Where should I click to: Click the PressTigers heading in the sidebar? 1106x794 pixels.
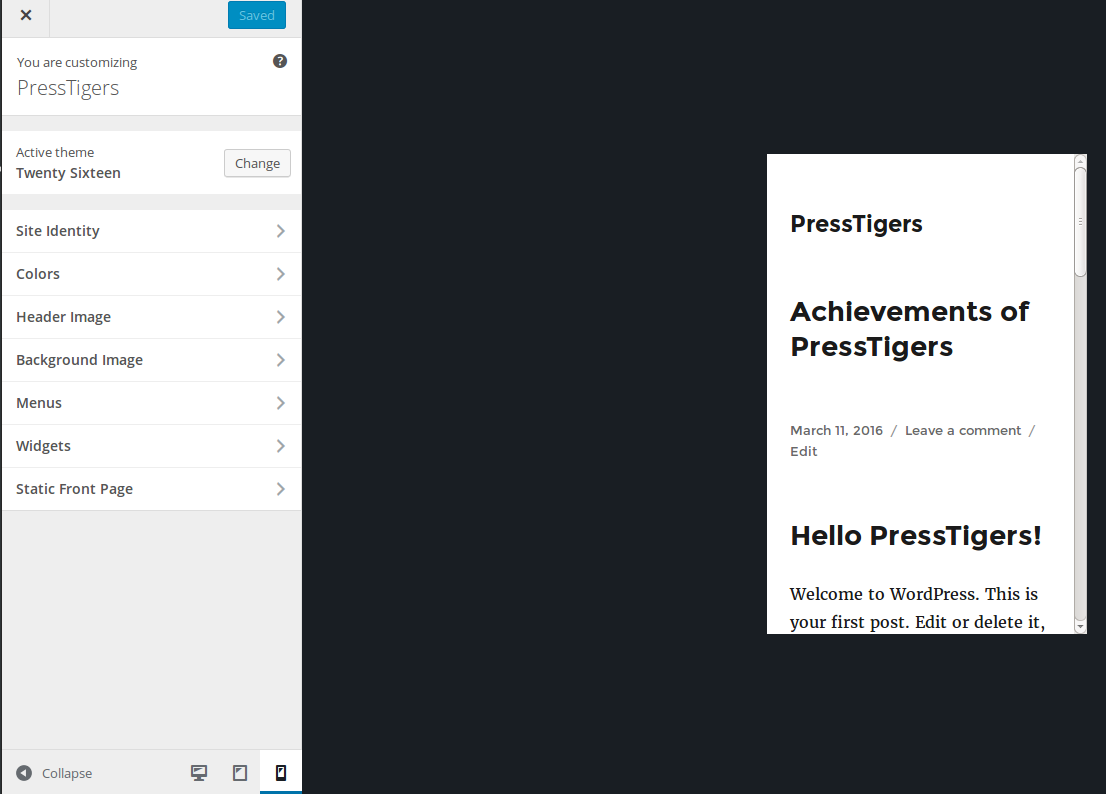pos(68,88)
